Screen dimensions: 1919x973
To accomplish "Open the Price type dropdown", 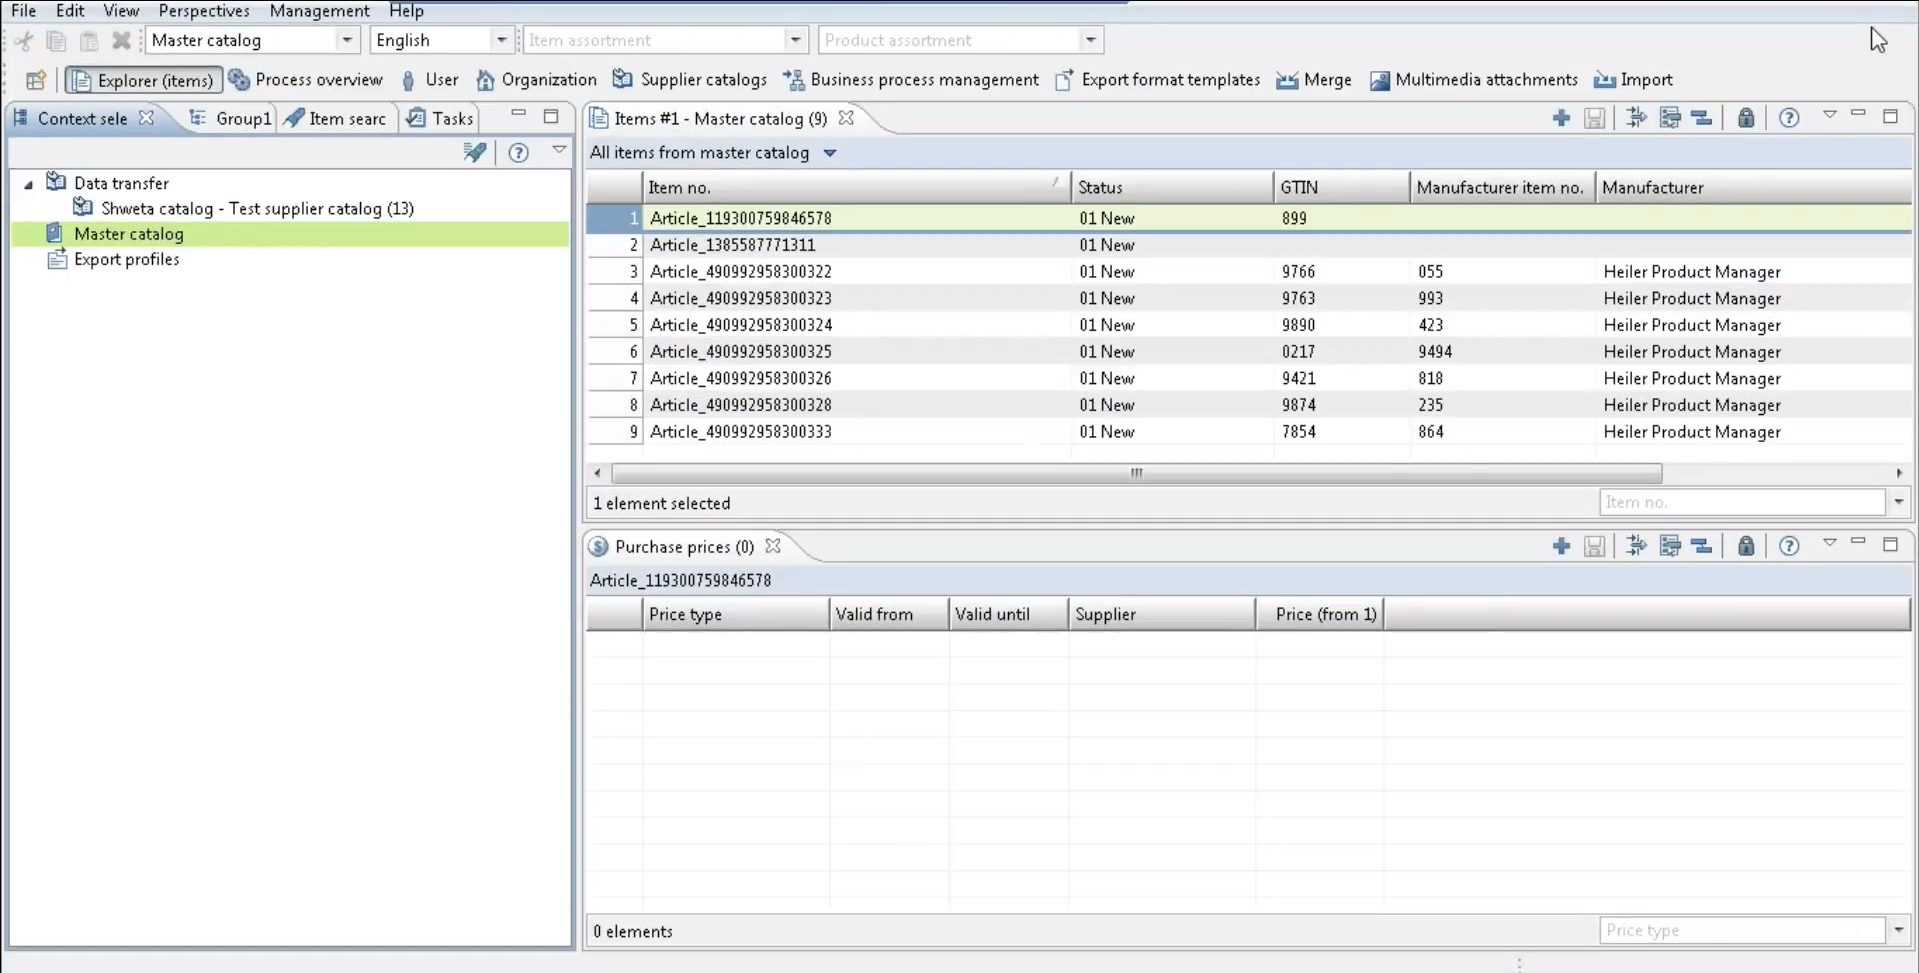I will (x=1898, y=930).
